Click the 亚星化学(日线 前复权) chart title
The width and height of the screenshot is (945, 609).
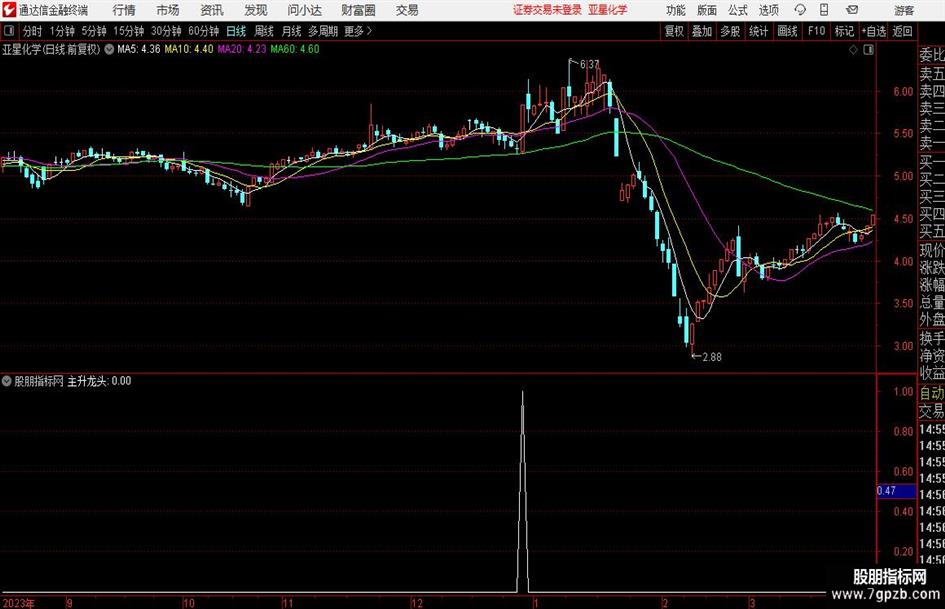(x=51, y=49)
